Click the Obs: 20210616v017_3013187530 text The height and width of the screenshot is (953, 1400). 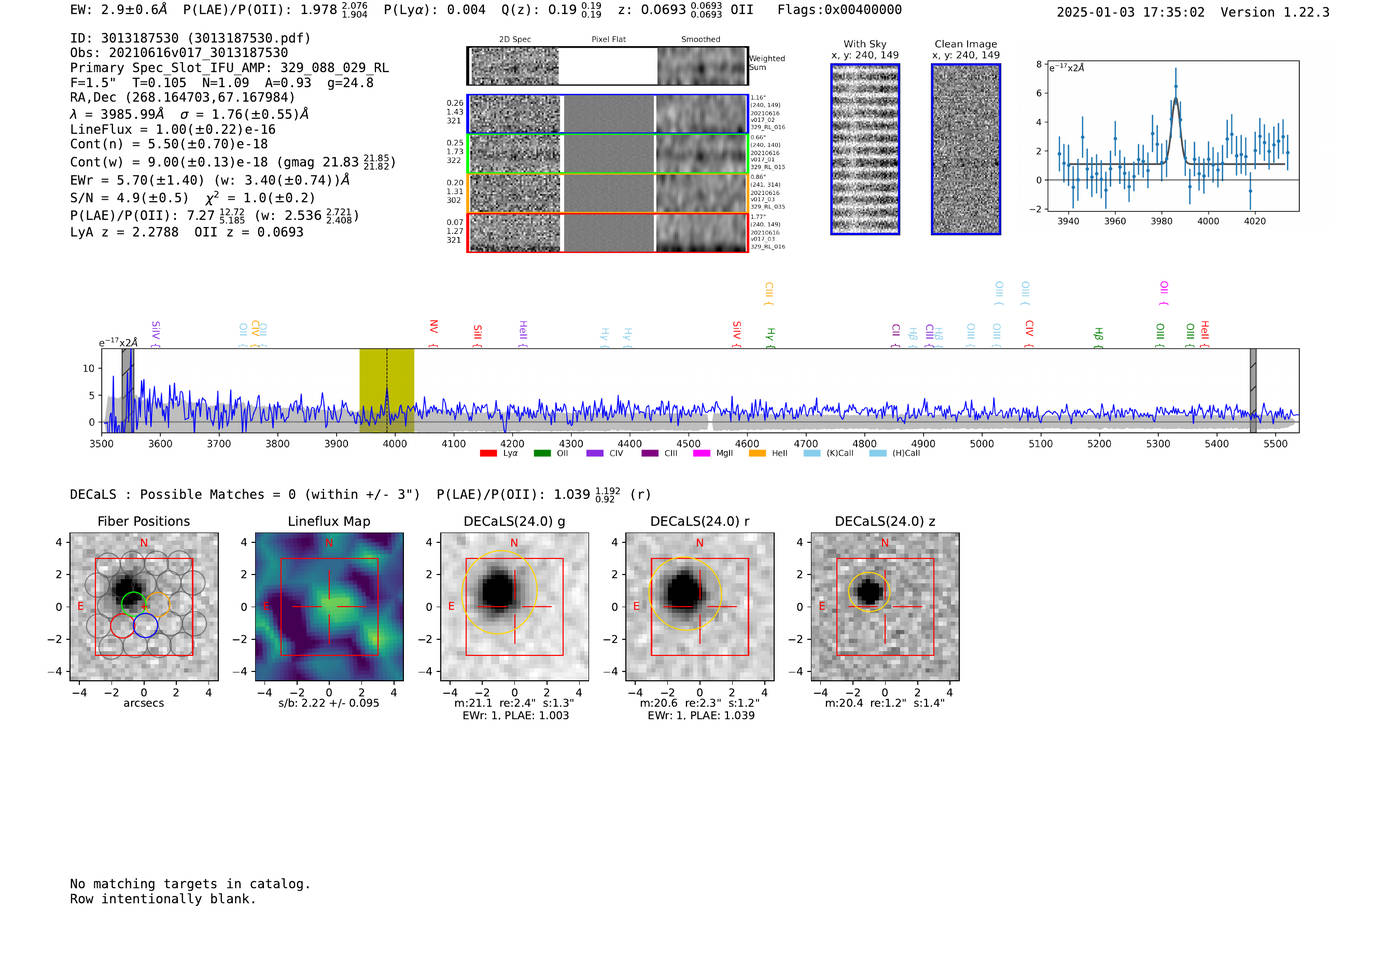179,53
